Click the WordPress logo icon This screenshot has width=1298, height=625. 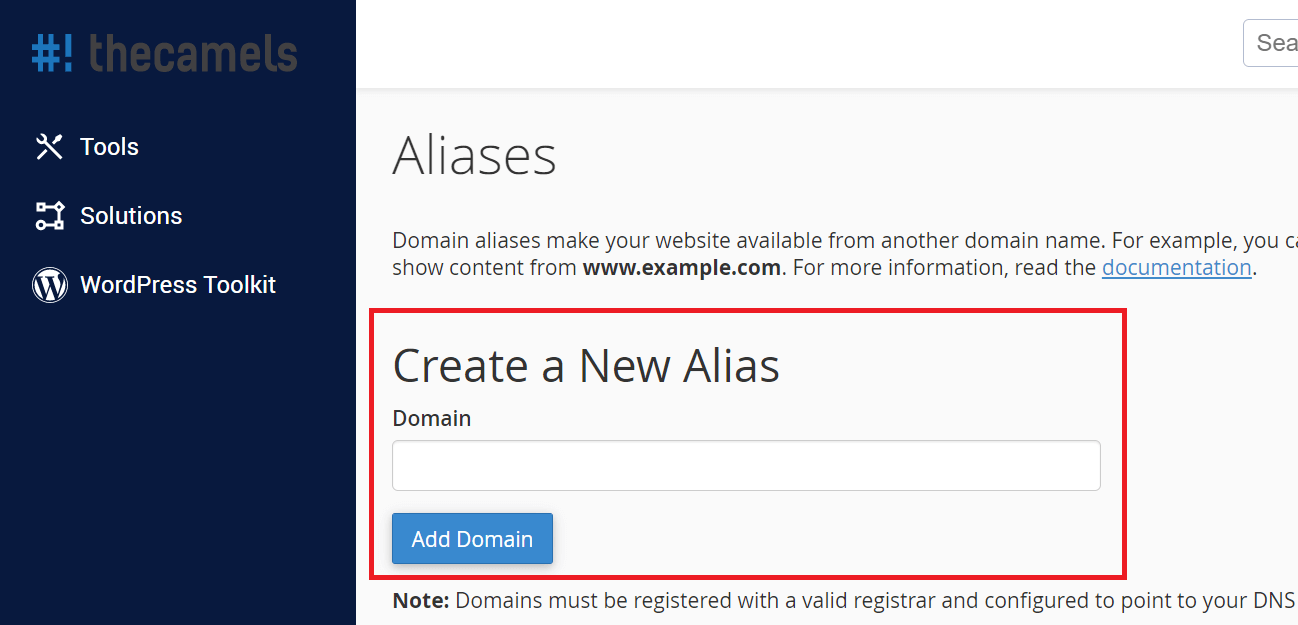(x=49, y=285)
